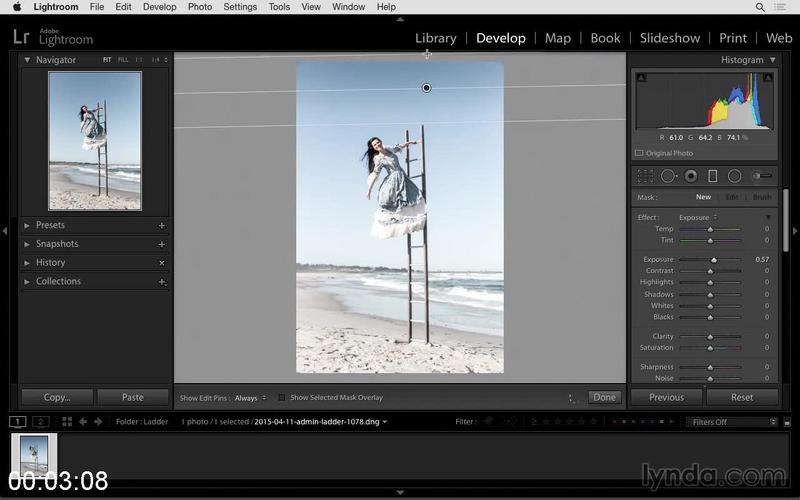Select New in the Mask row
Viewport: 800px width, 500px height.
(703, 197)
